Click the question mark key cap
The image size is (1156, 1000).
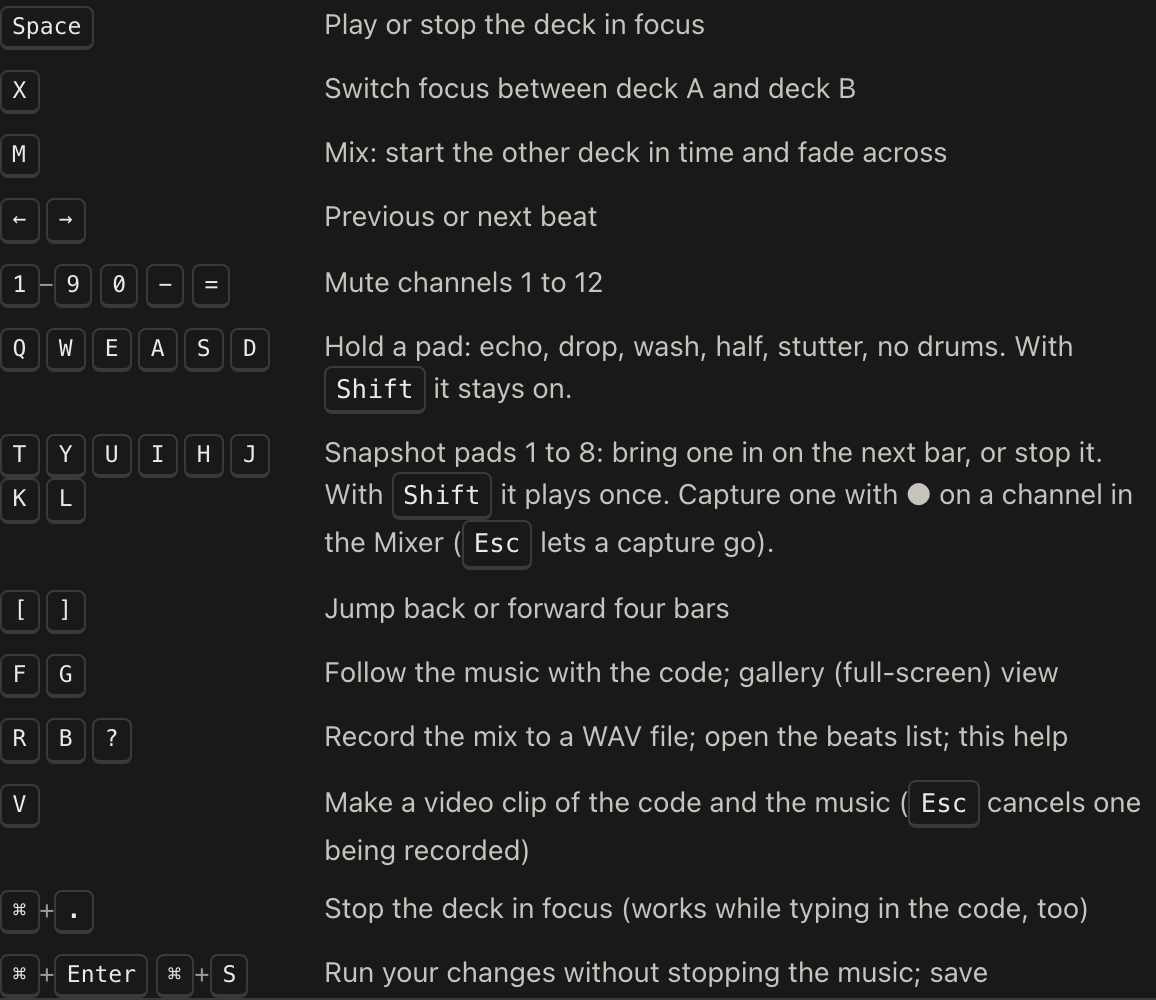pyautogui.click(x=111, y=740)
